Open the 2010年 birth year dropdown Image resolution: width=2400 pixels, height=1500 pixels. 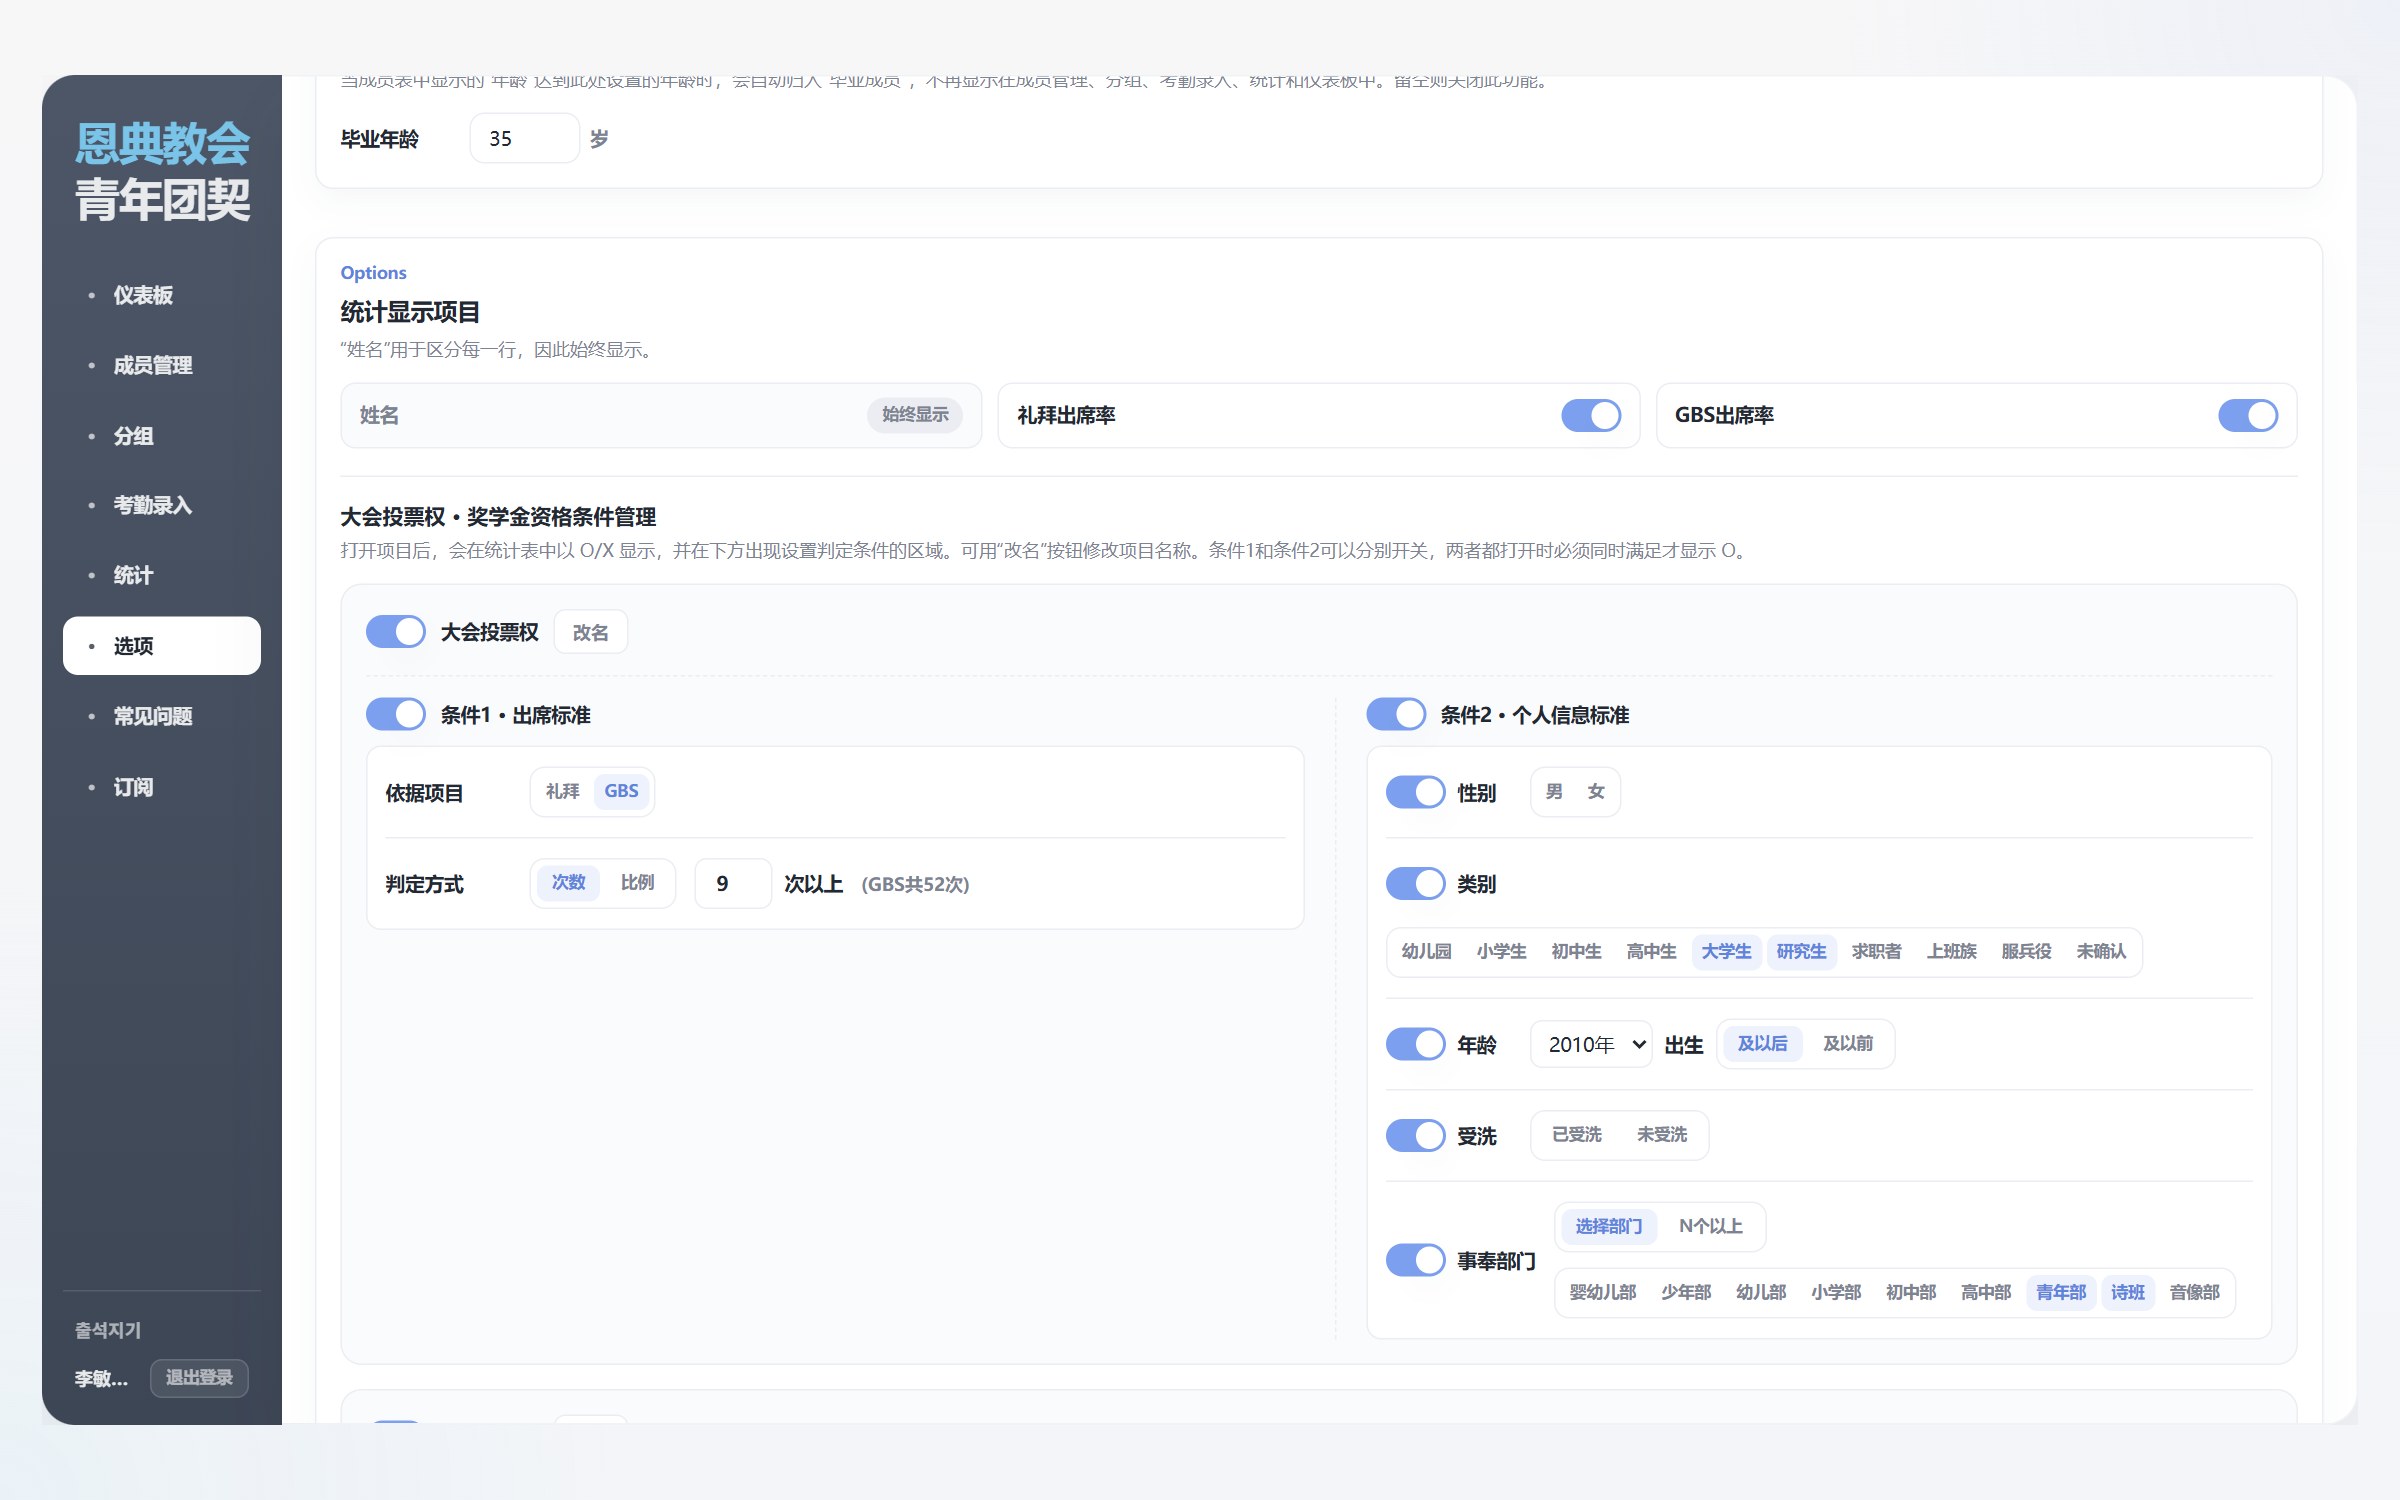[x=1590, y=1044]
